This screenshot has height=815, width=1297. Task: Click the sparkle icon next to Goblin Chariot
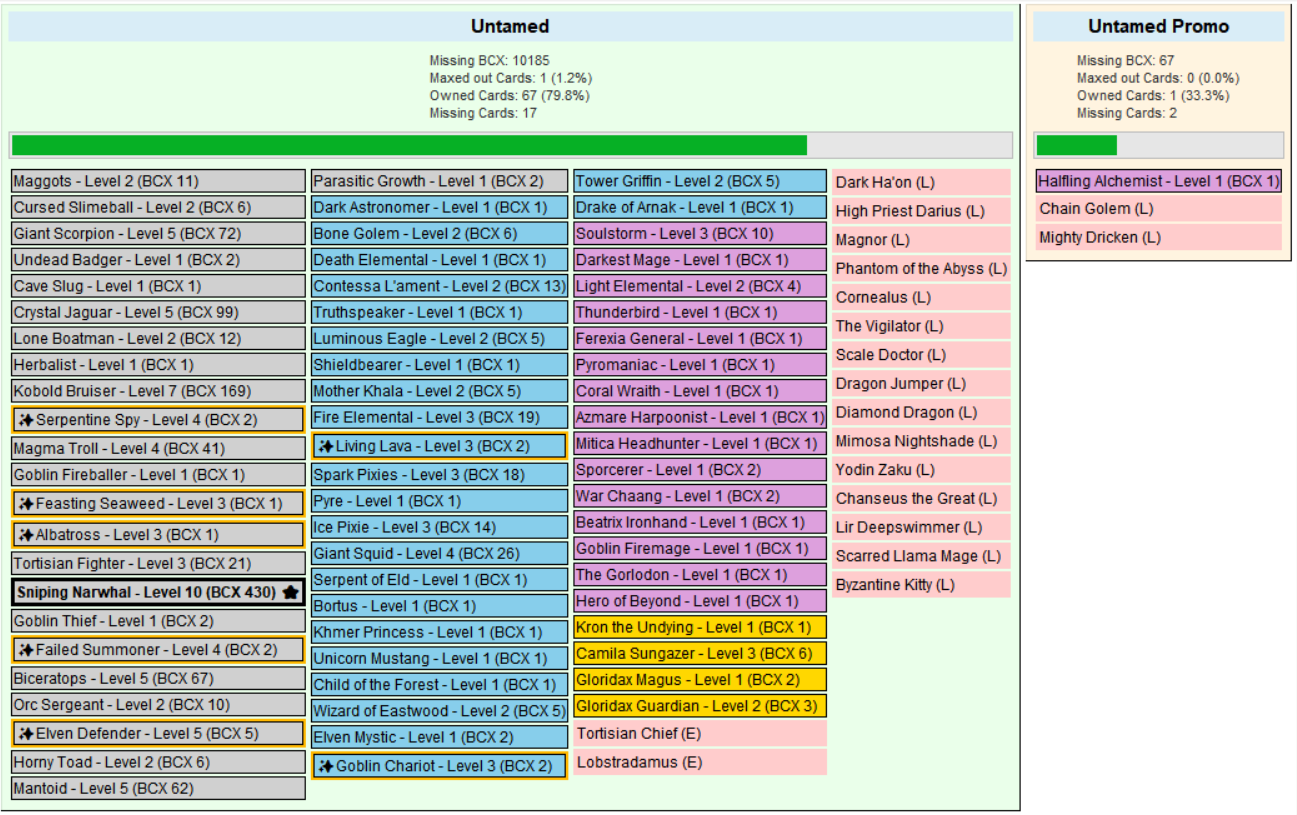pyautogui.click(x=326, y=767)
